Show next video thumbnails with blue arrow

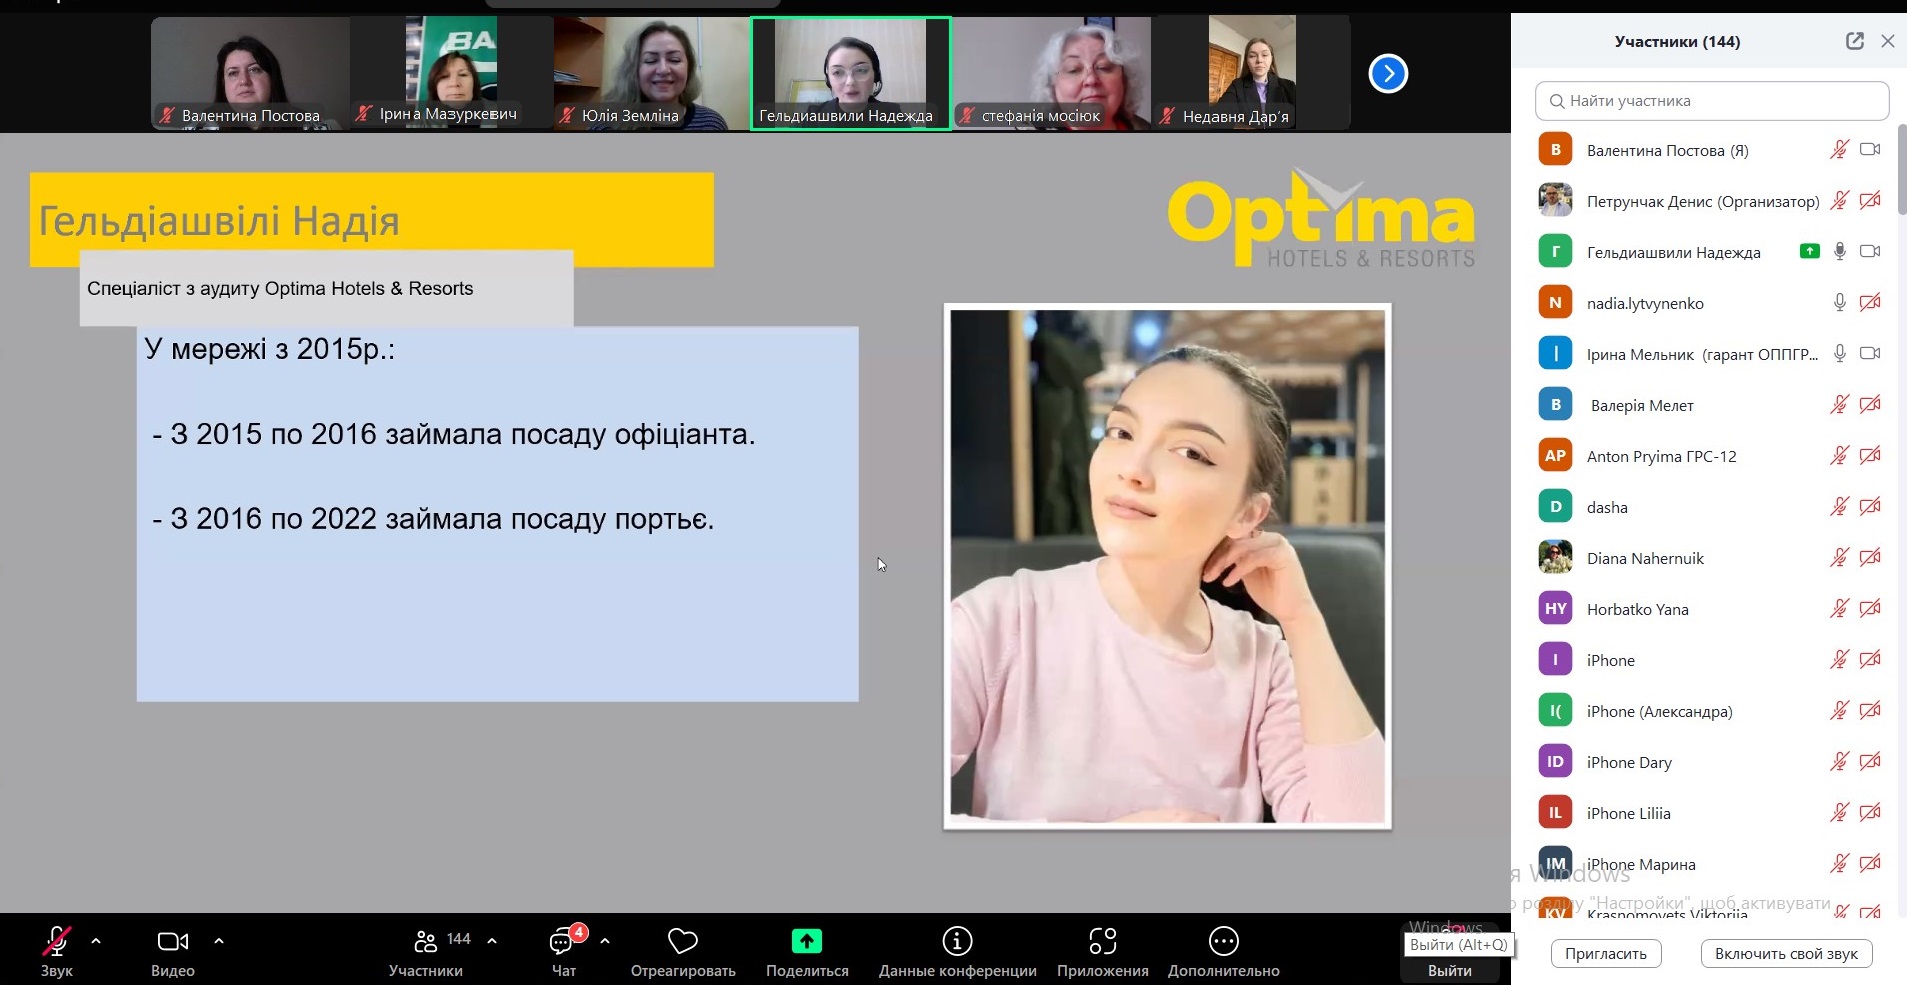(x=1387, y=73)
